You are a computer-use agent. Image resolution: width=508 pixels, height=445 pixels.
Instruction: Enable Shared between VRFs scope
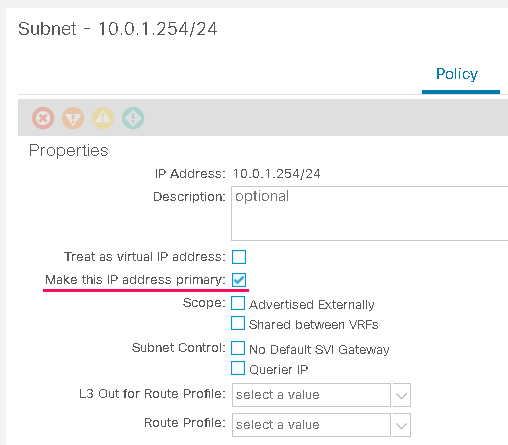[x=238, y=323]
